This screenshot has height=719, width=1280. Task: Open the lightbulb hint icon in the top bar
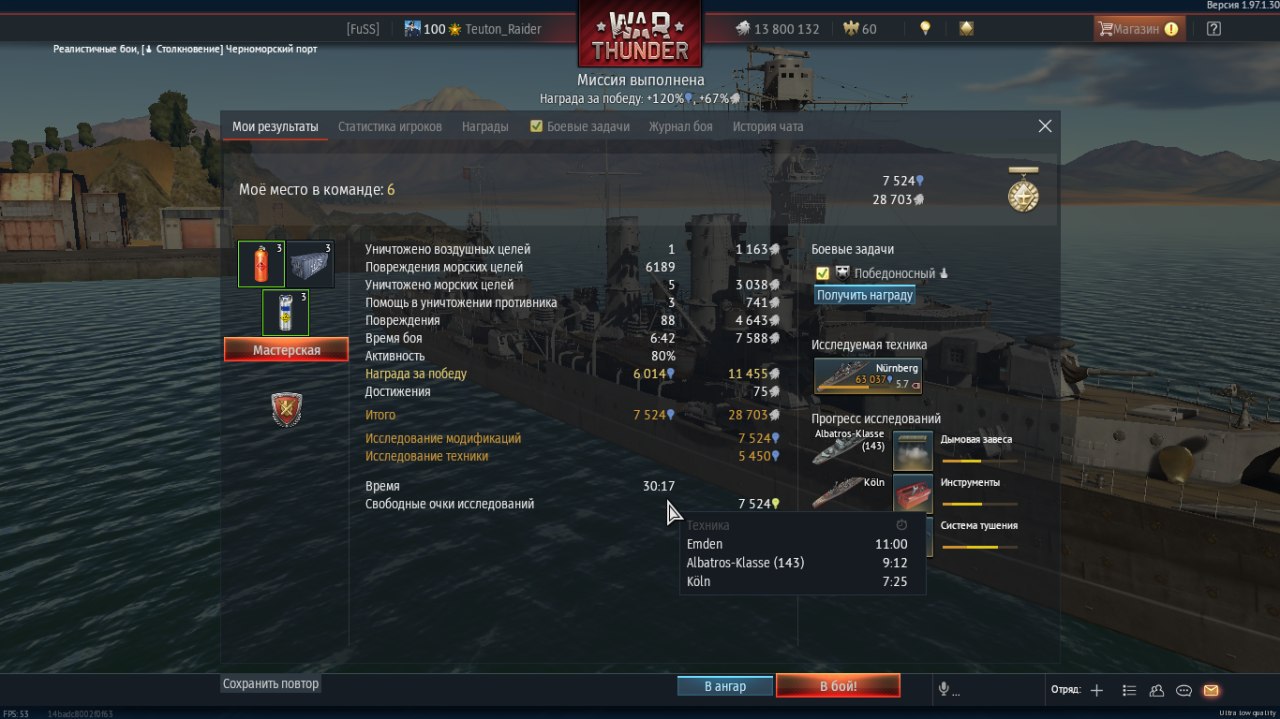925,29
